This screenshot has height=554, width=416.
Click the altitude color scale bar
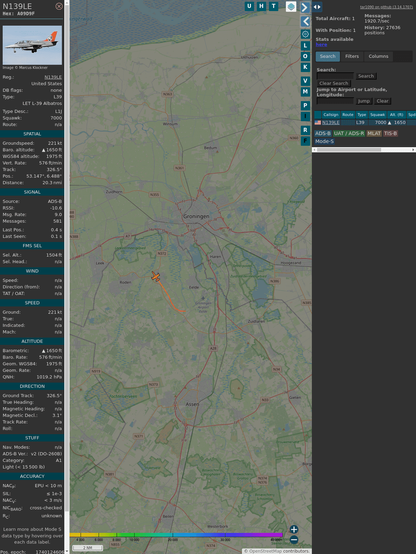click(x=176, y=535)
